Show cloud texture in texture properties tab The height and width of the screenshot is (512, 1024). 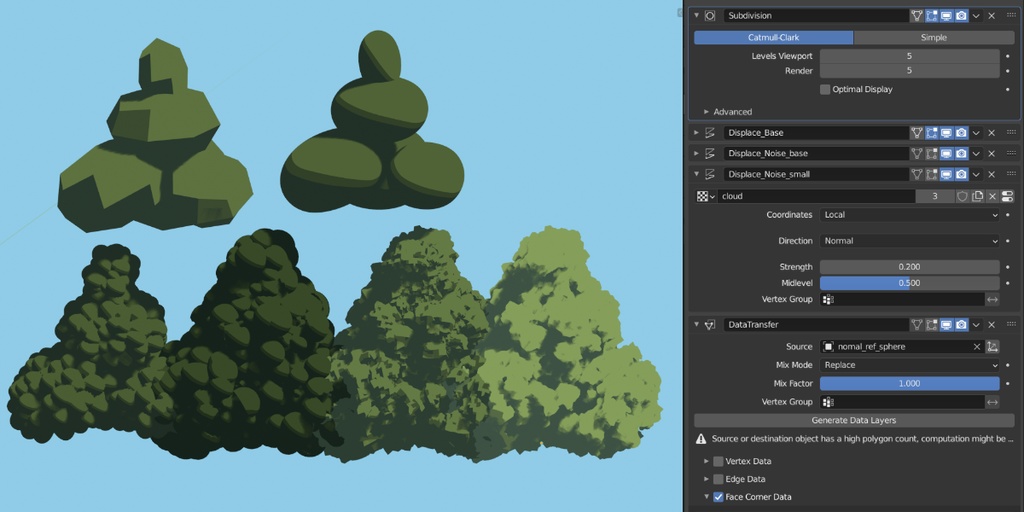coord(1006,196)
